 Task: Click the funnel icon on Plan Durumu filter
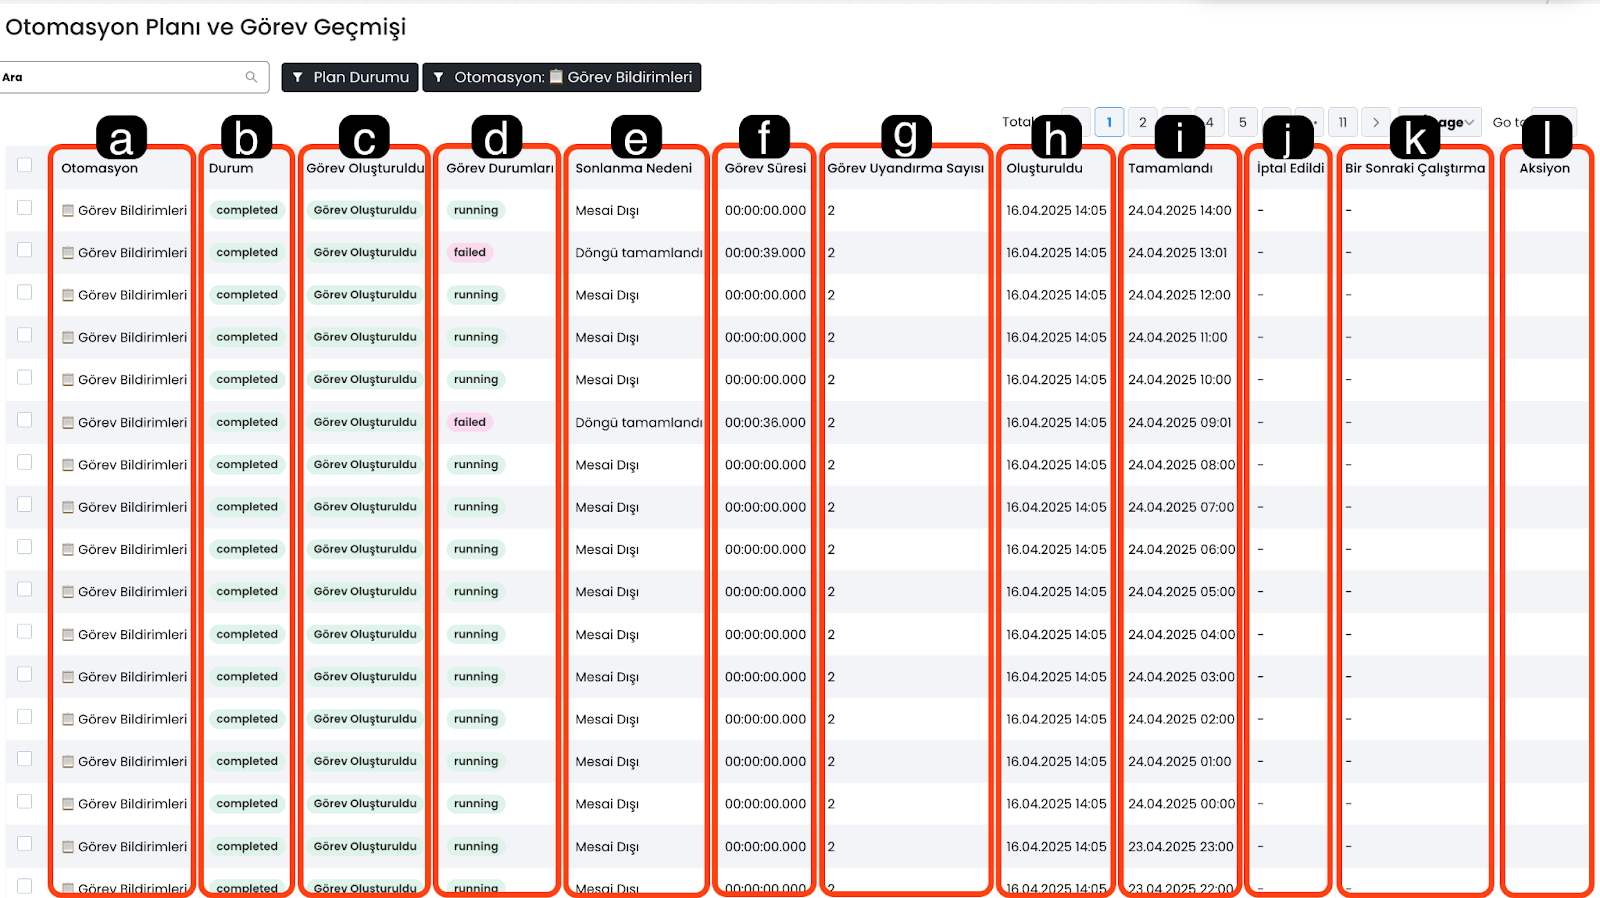tap(298, 77)
